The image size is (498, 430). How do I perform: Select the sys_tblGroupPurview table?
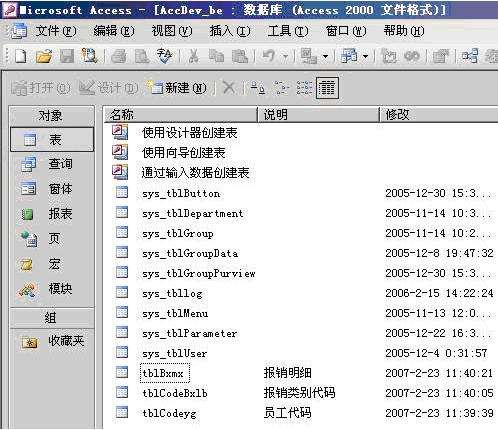(x=199, y=273)
